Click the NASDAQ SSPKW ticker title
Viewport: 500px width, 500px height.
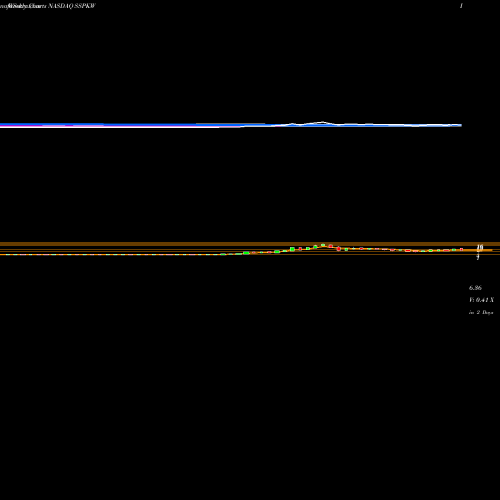[x=72, y=6]
